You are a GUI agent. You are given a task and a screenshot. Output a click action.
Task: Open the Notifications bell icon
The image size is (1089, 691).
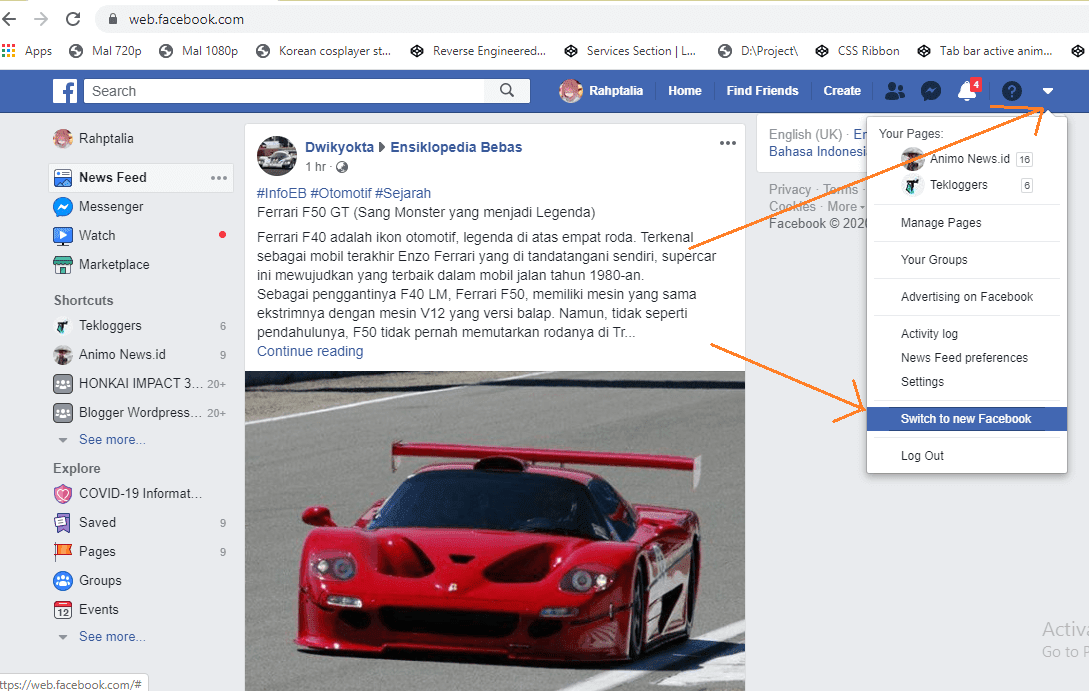pos(967,91)
